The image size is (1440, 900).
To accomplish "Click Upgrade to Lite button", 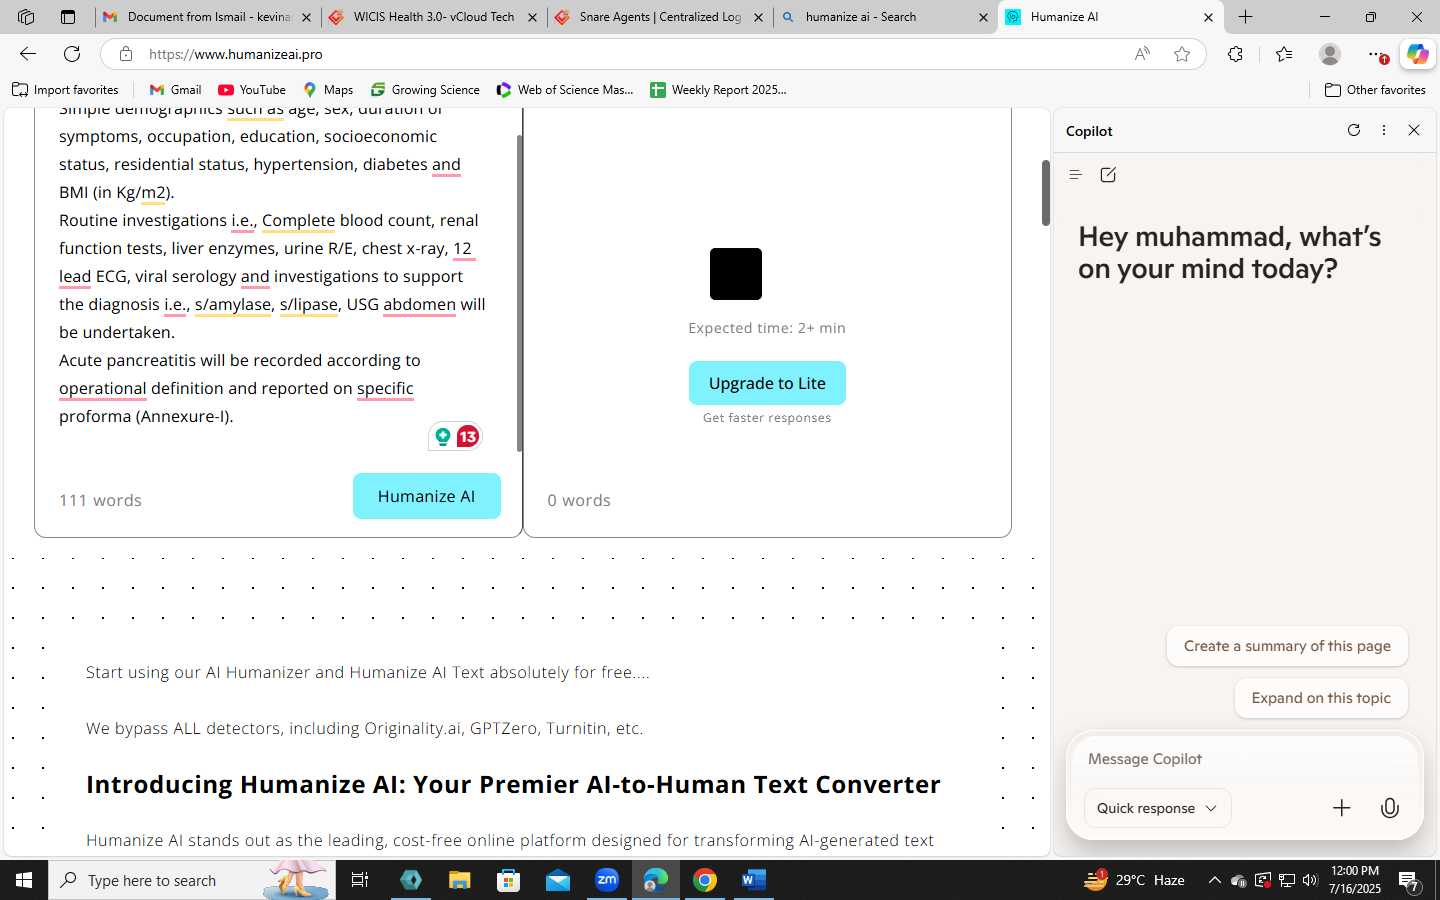I will tap(767, 383).
